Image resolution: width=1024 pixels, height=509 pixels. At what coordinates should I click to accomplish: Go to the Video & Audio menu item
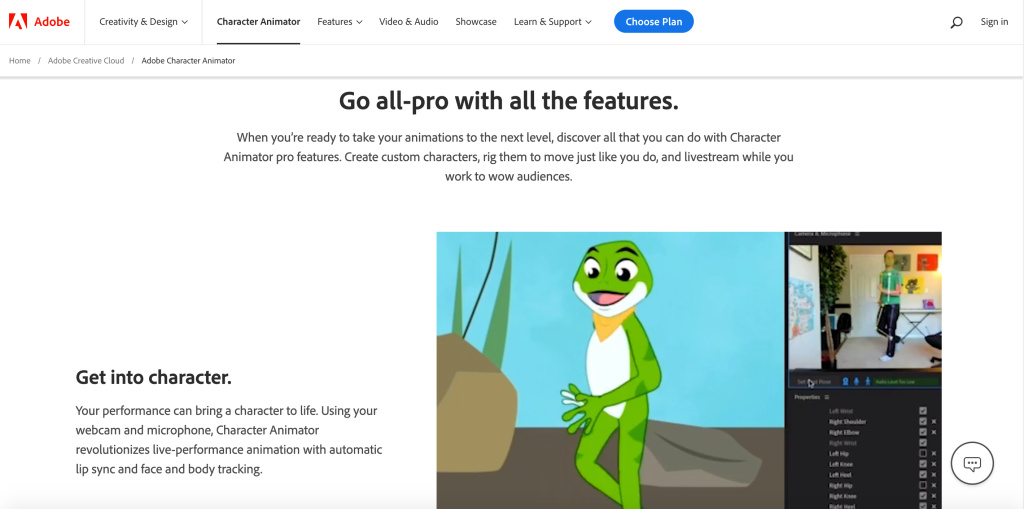point(408,22)
